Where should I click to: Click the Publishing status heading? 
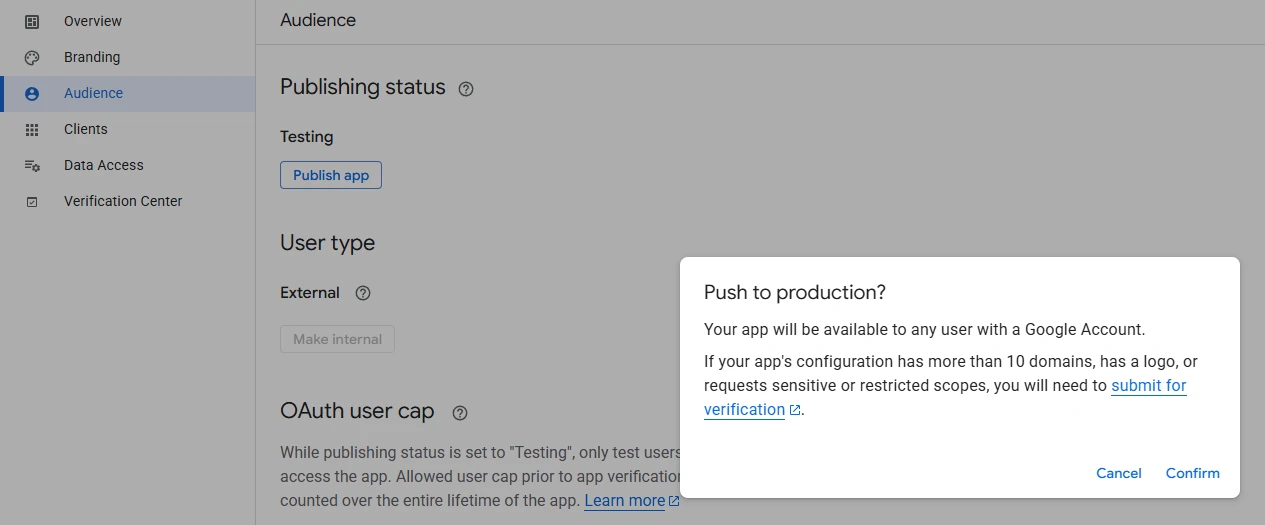coord(363,87)
